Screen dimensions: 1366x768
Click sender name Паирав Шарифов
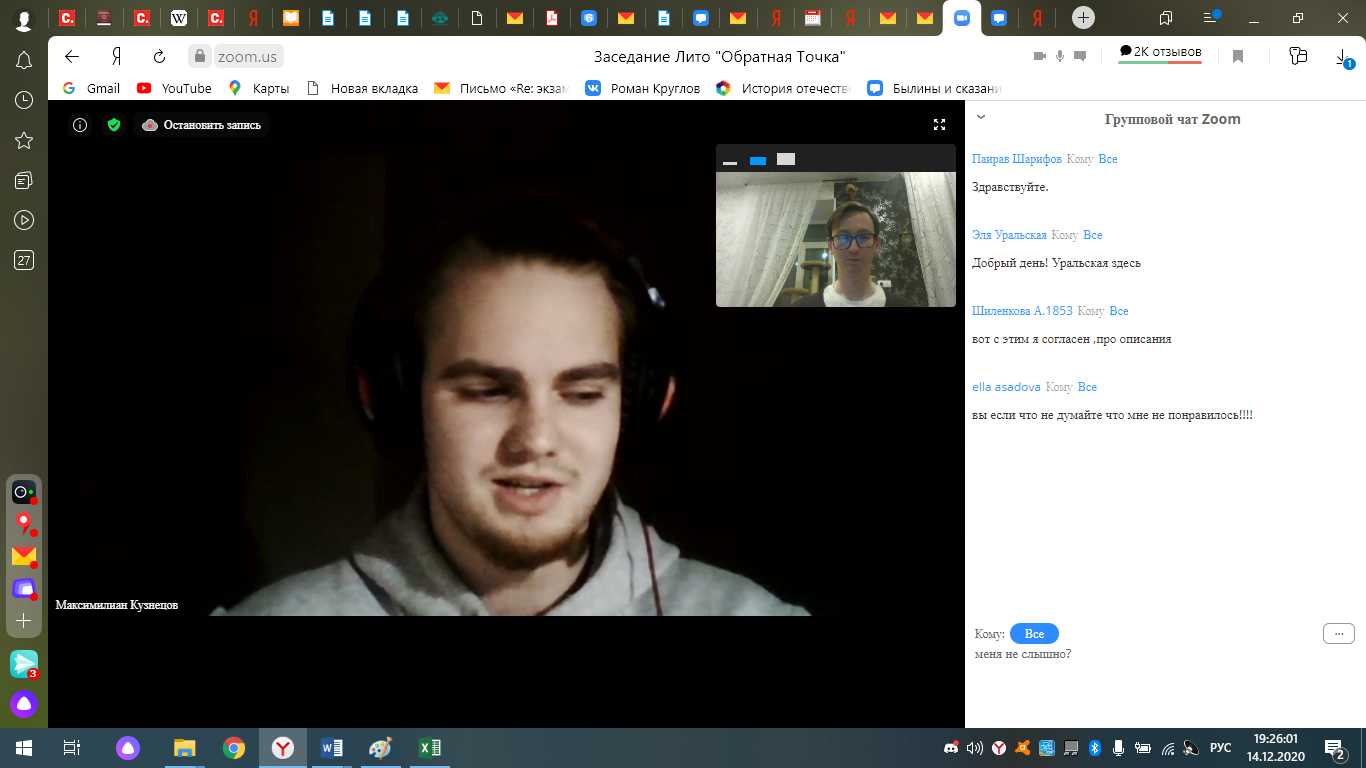(1017, 159)
